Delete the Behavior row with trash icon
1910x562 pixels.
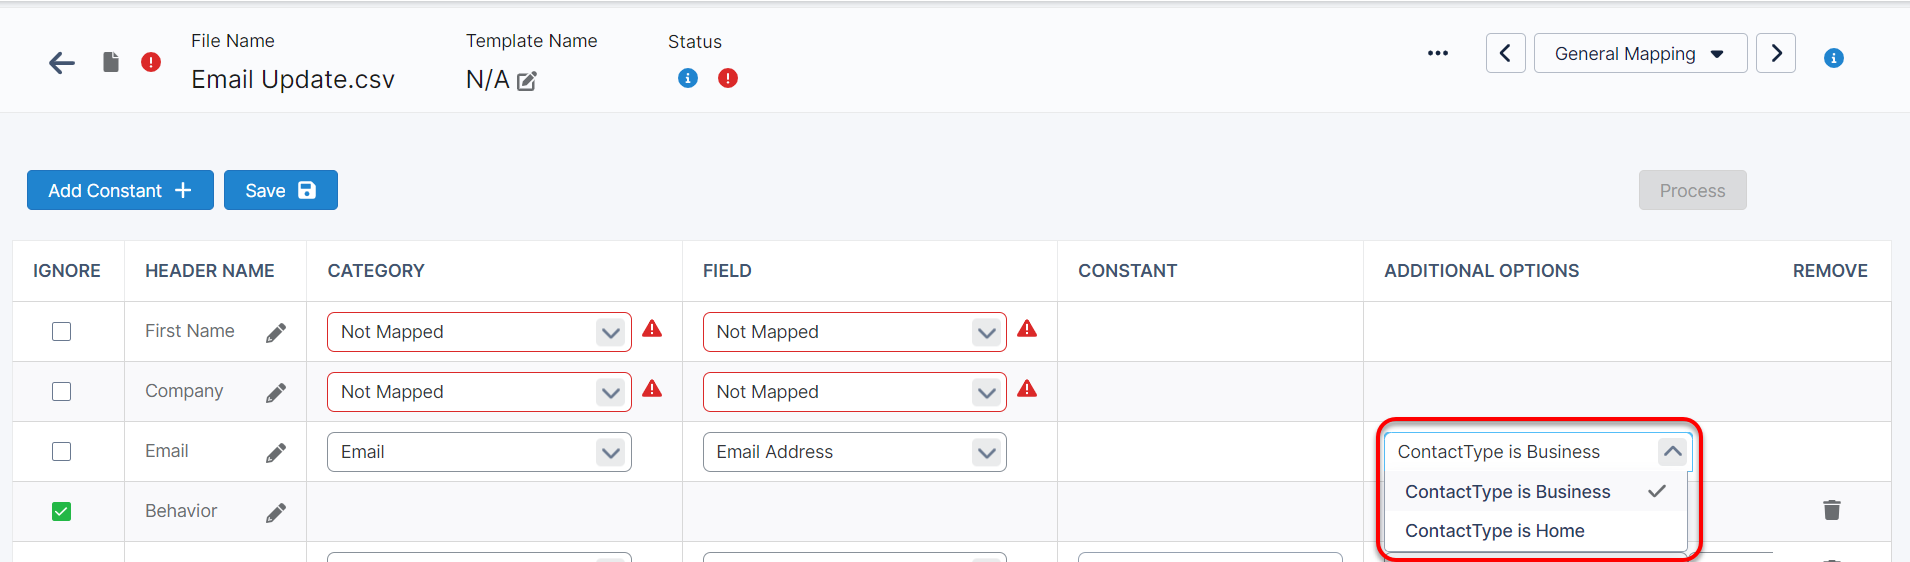[x=1831, y=510]
